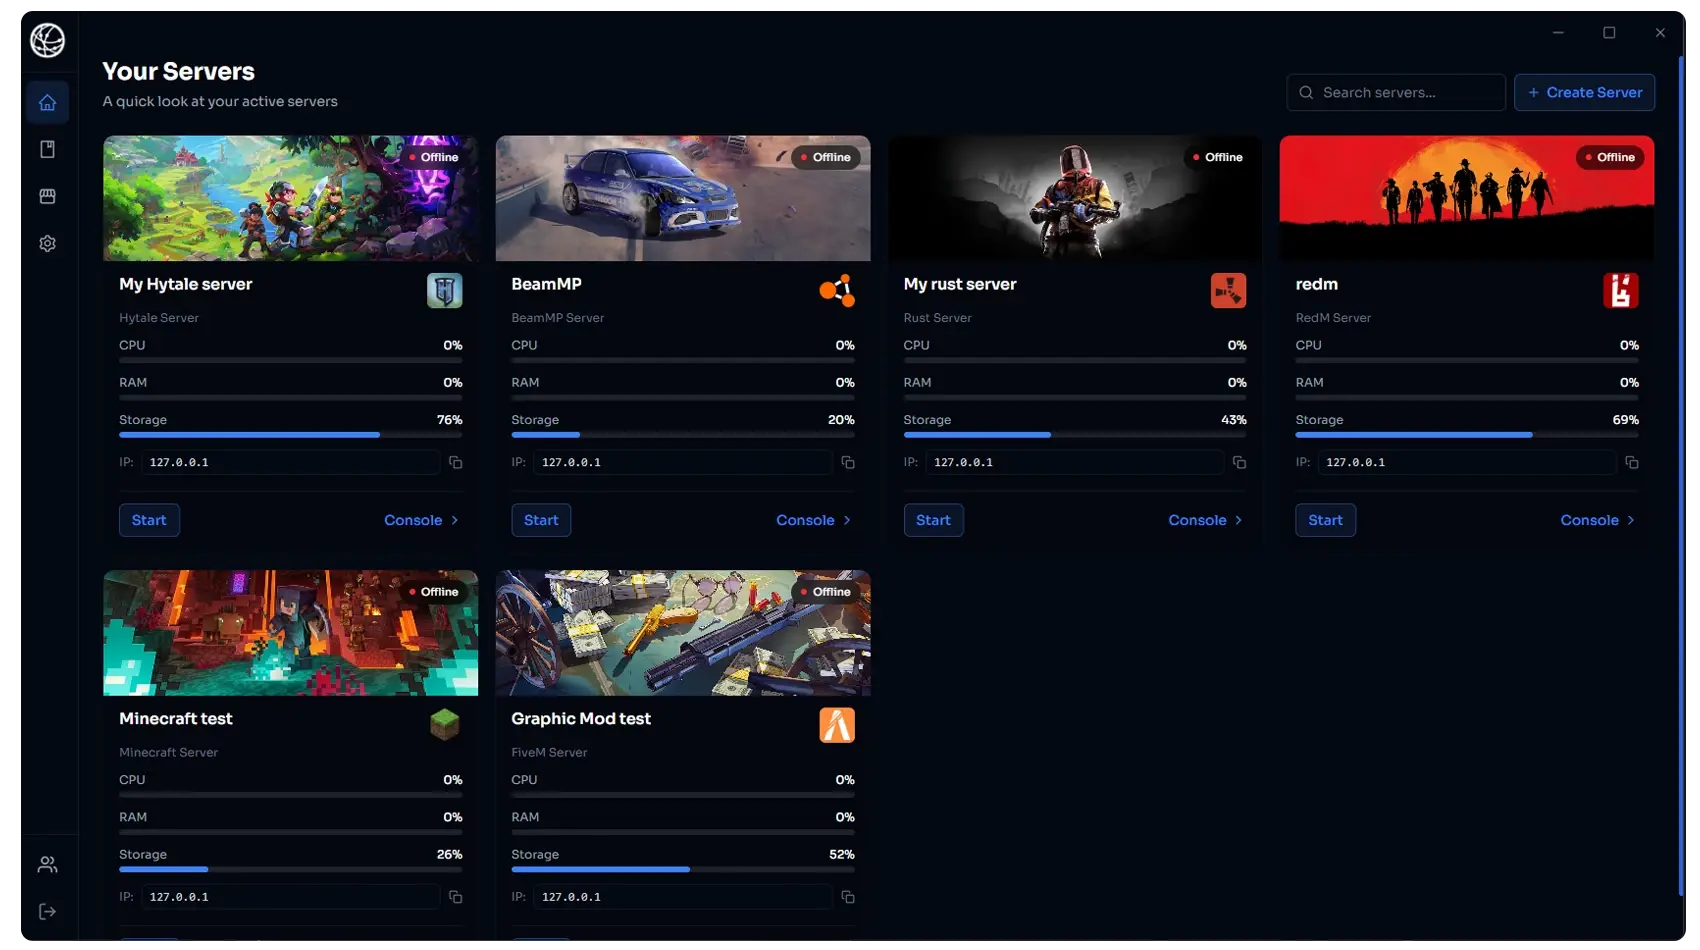Click Offline badge on Graphic Mod test
Image resolution: width=1700 pixels, height=950 pixels.
click(x=825, y=592)
